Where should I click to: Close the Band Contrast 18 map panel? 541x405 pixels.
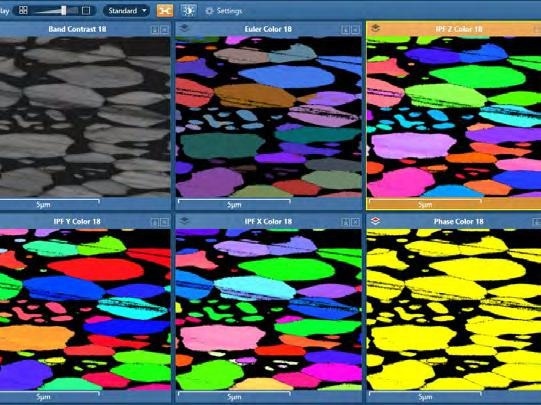(x=165, y=30)
